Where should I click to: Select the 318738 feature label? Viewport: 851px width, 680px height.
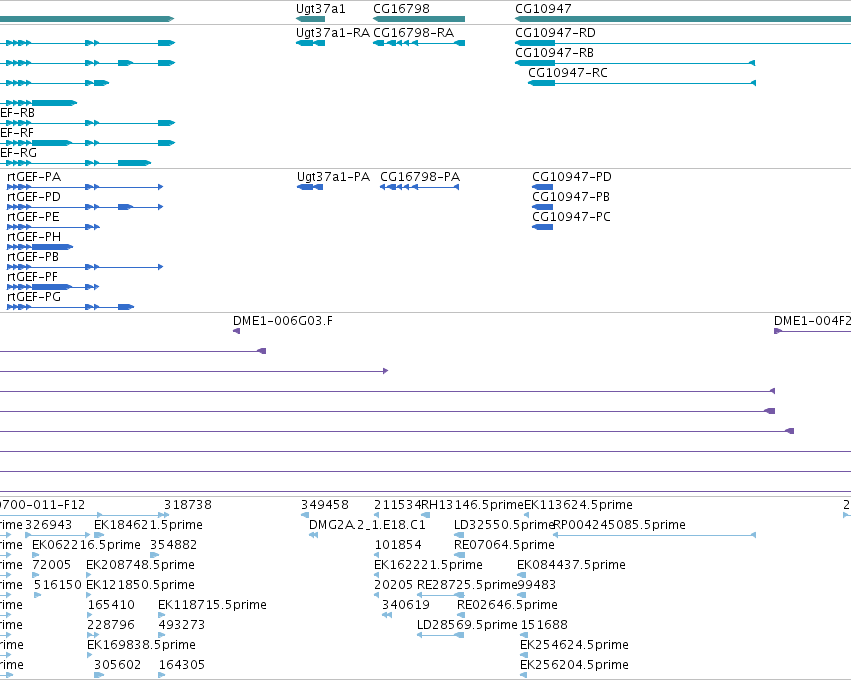[x=188, y=505]
